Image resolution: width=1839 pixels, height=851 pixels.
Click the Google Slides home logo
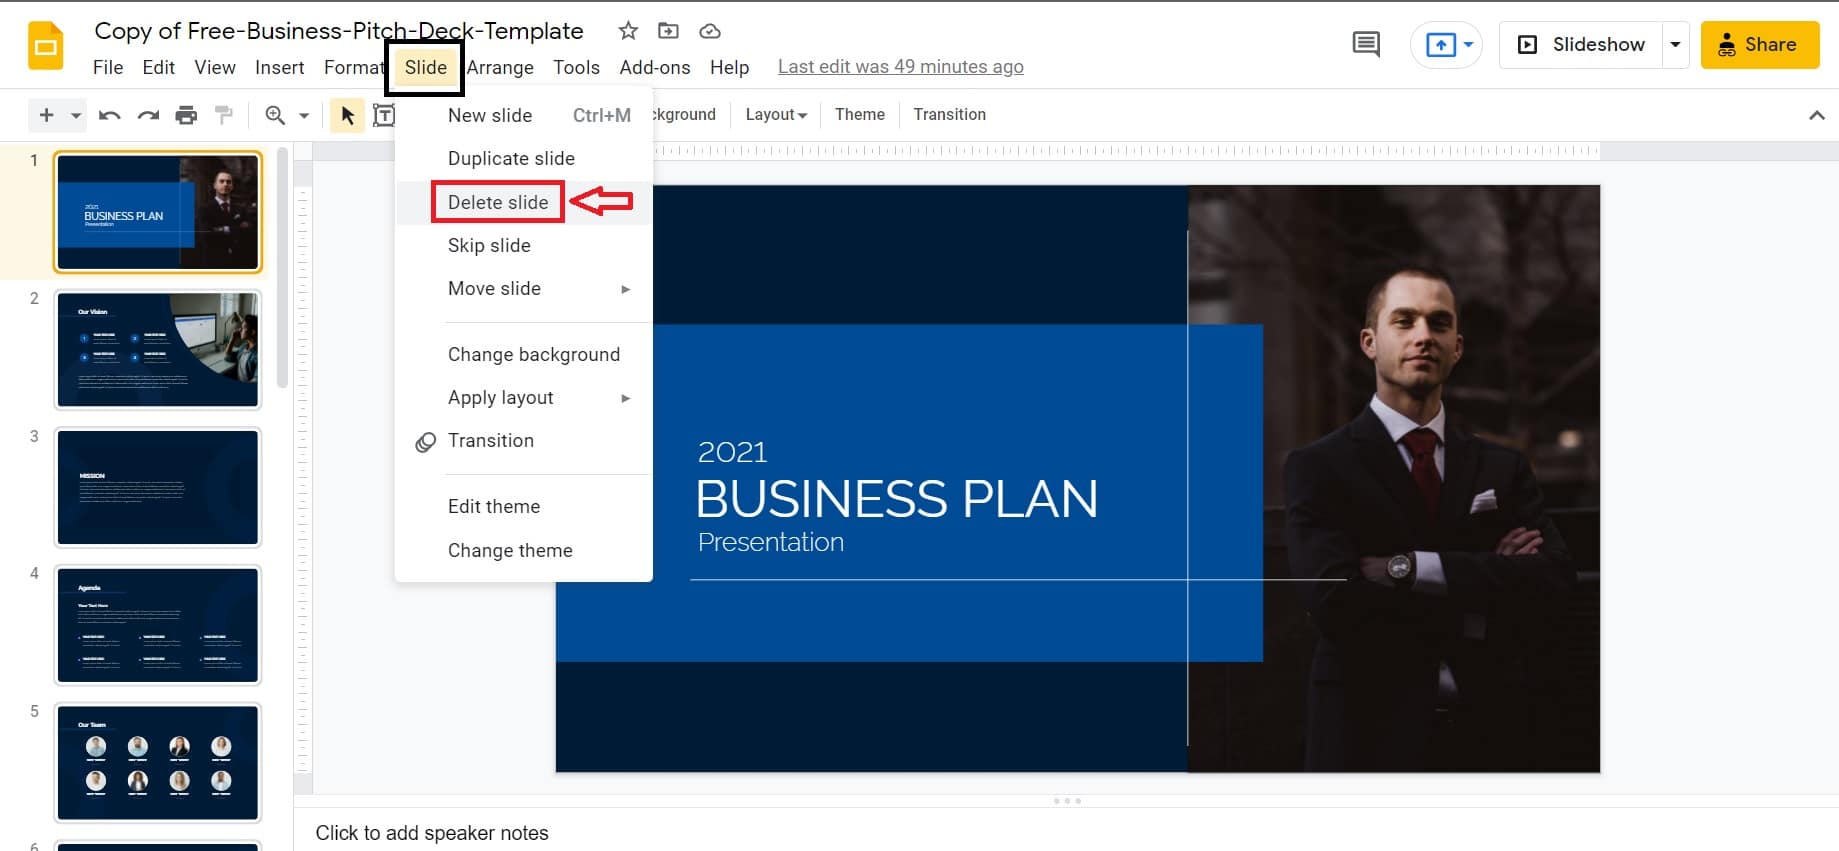[x=45, y=46]
